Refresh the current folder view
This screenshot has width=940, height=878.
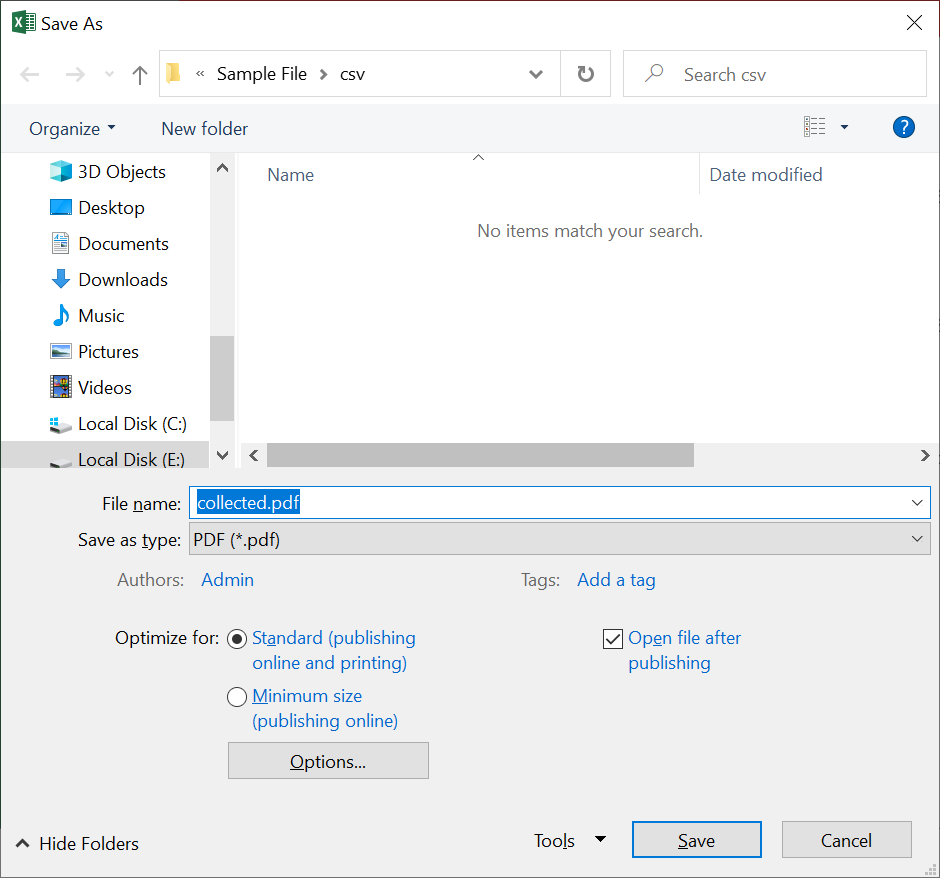(585, 73)
